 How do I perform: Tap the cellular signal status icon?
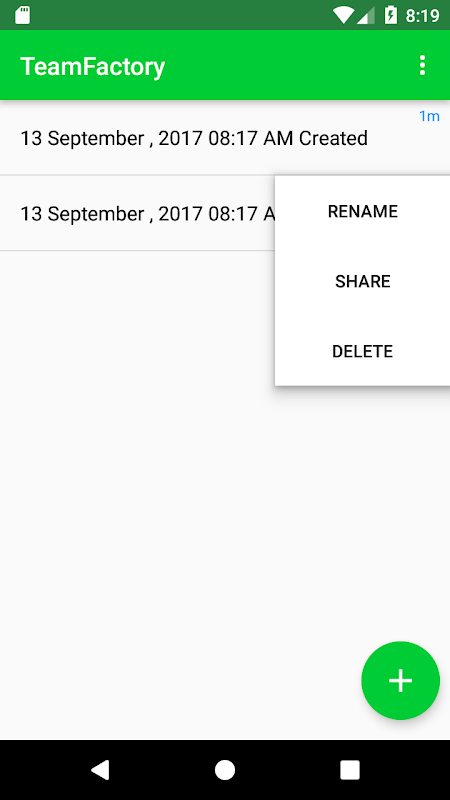365,15
